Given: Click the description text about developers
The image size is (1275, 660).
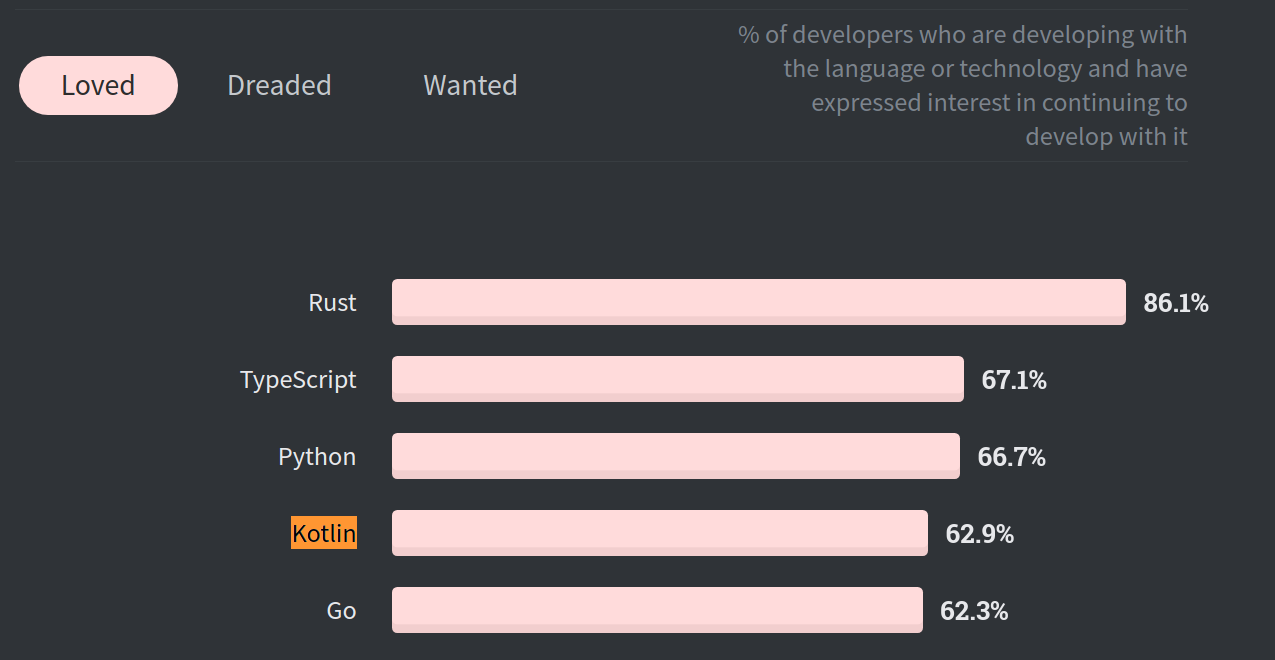Looking at the screenshot, I should point(963,85).
